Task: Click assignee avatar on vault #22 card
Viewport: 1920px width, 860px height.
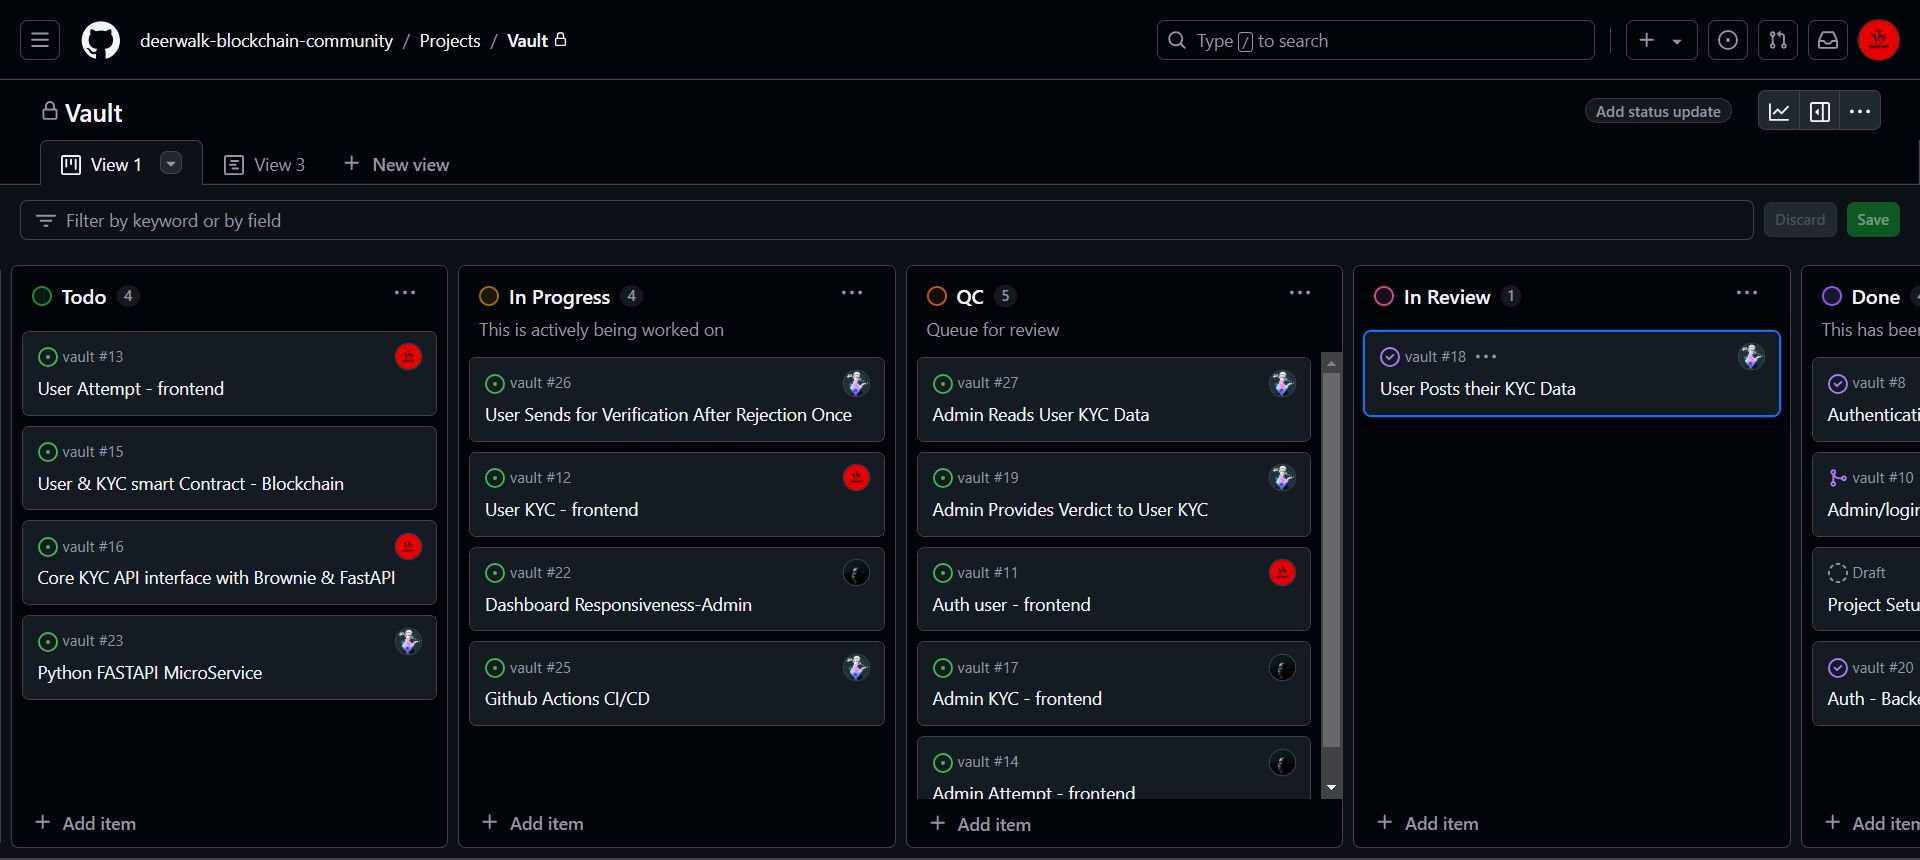Action: pyautogui.click(x=856, y=573)
